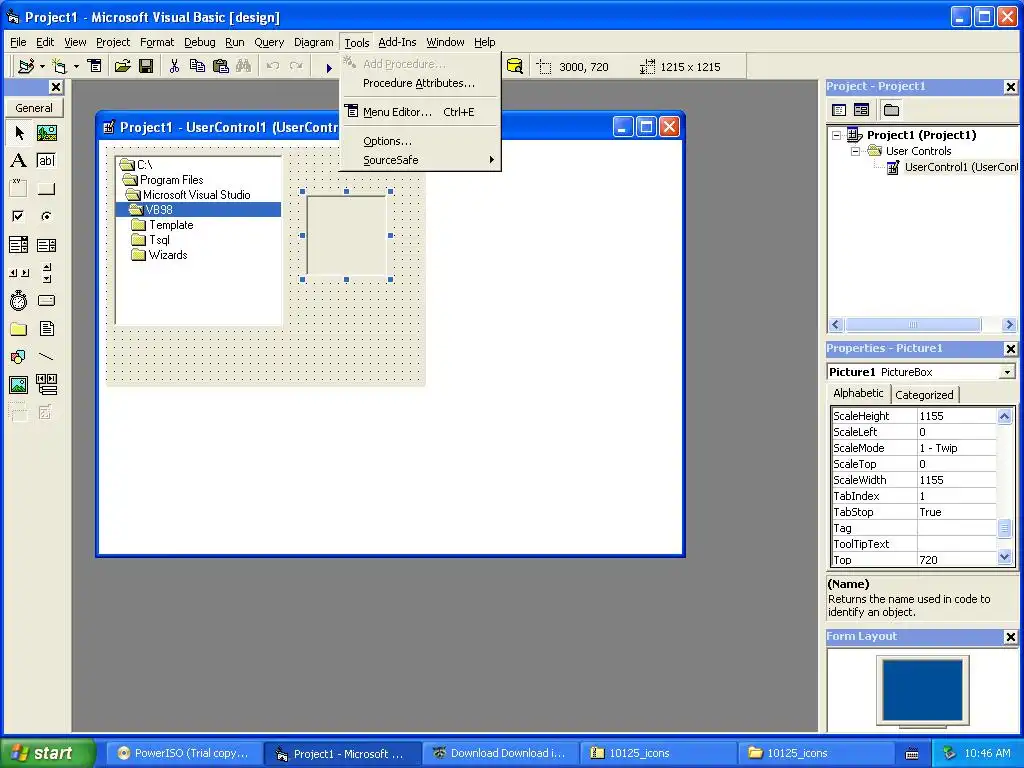The image size is (1024, 768).
Task: Switch to Download taskbar window
Action: 500,753
